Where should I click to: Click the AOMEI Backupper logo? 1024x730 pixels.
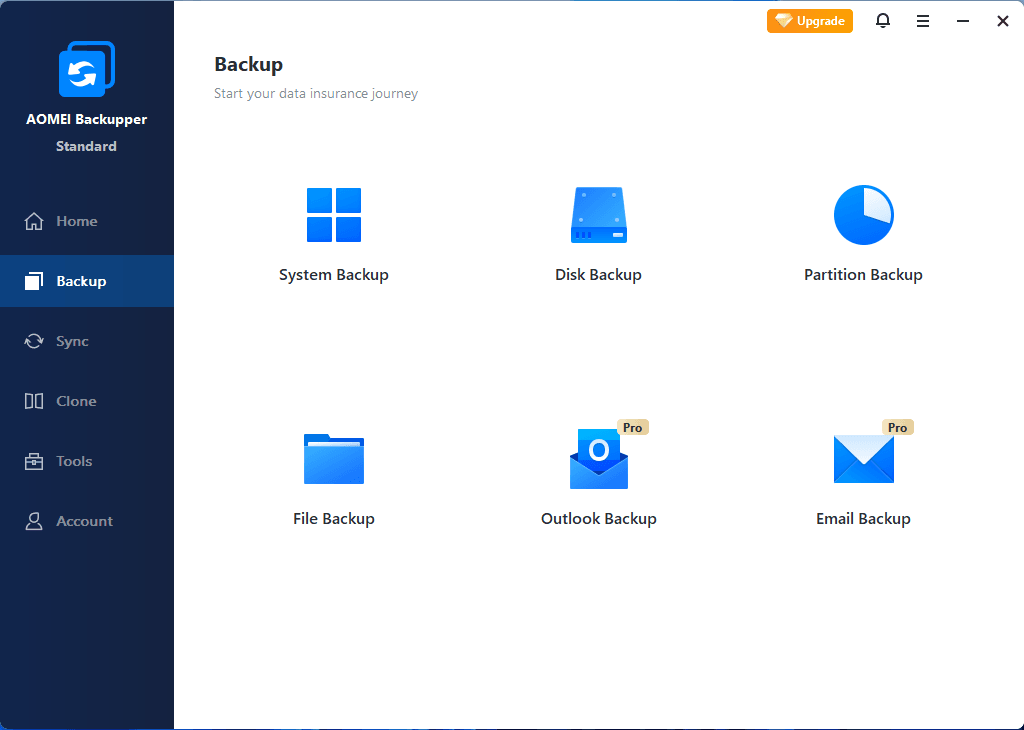pyautogui.click(x=86, y=69)
